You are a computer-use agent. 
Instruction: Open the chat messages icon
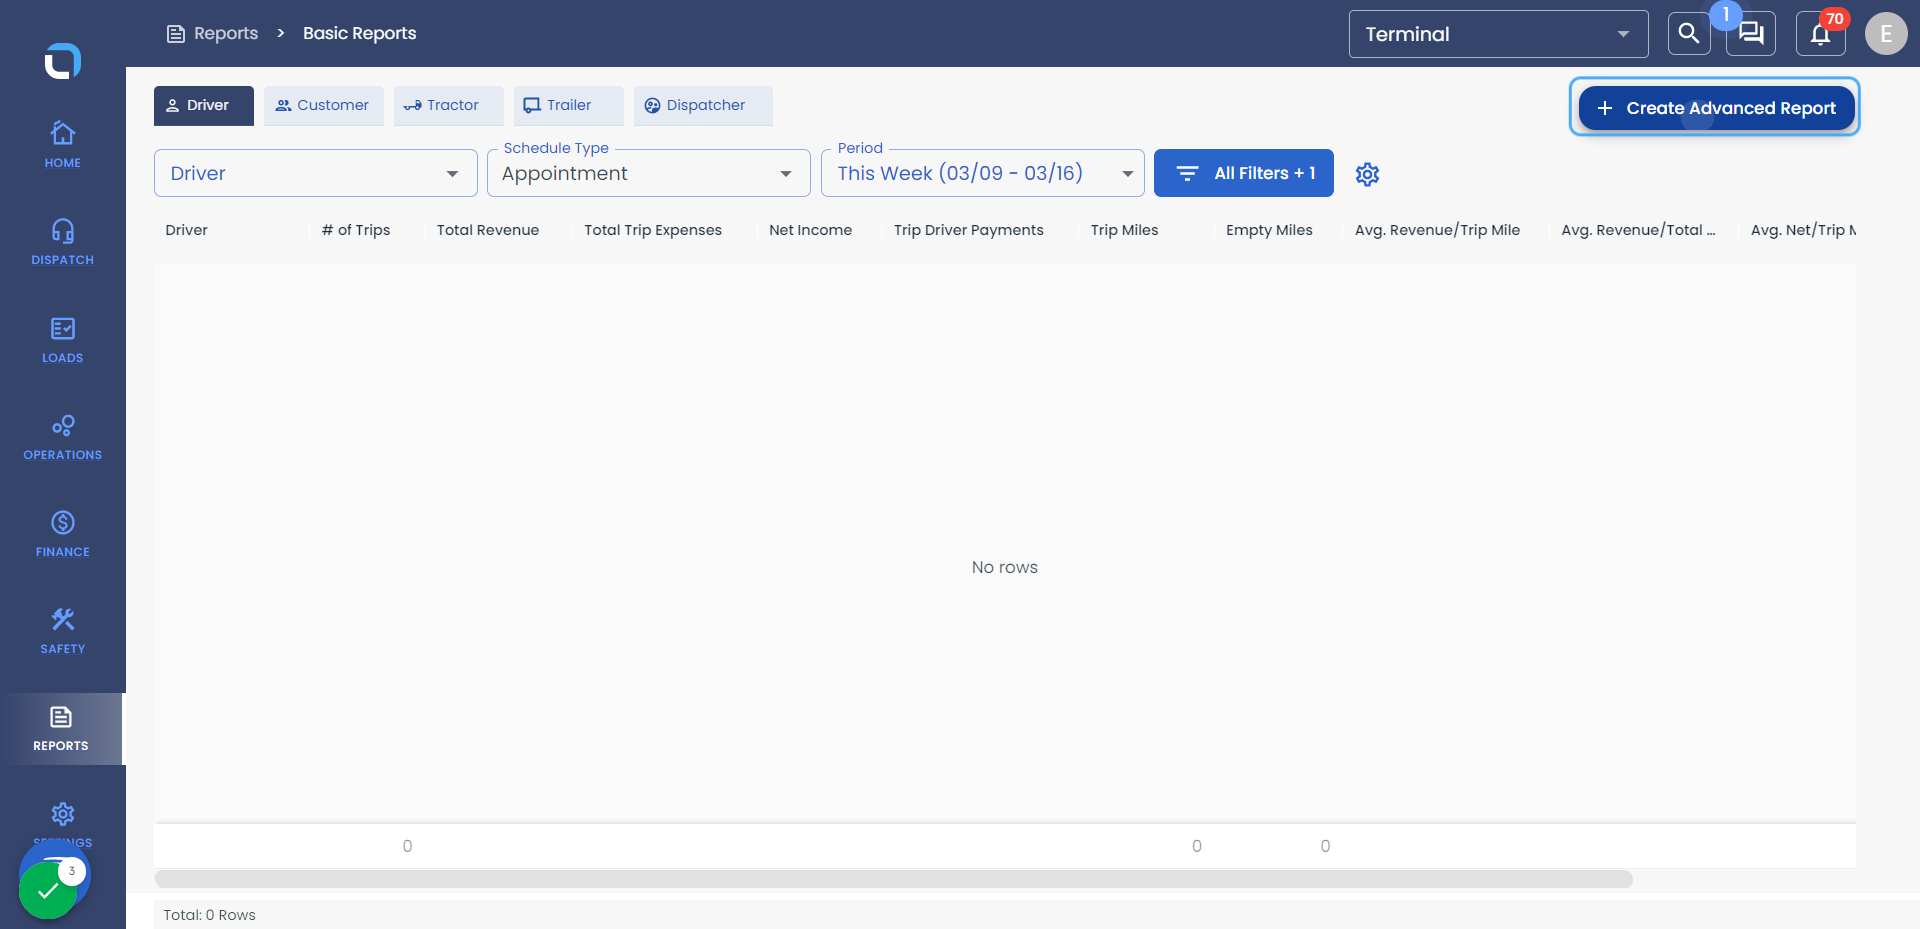pyautogui.click(x=1751, y=33)
